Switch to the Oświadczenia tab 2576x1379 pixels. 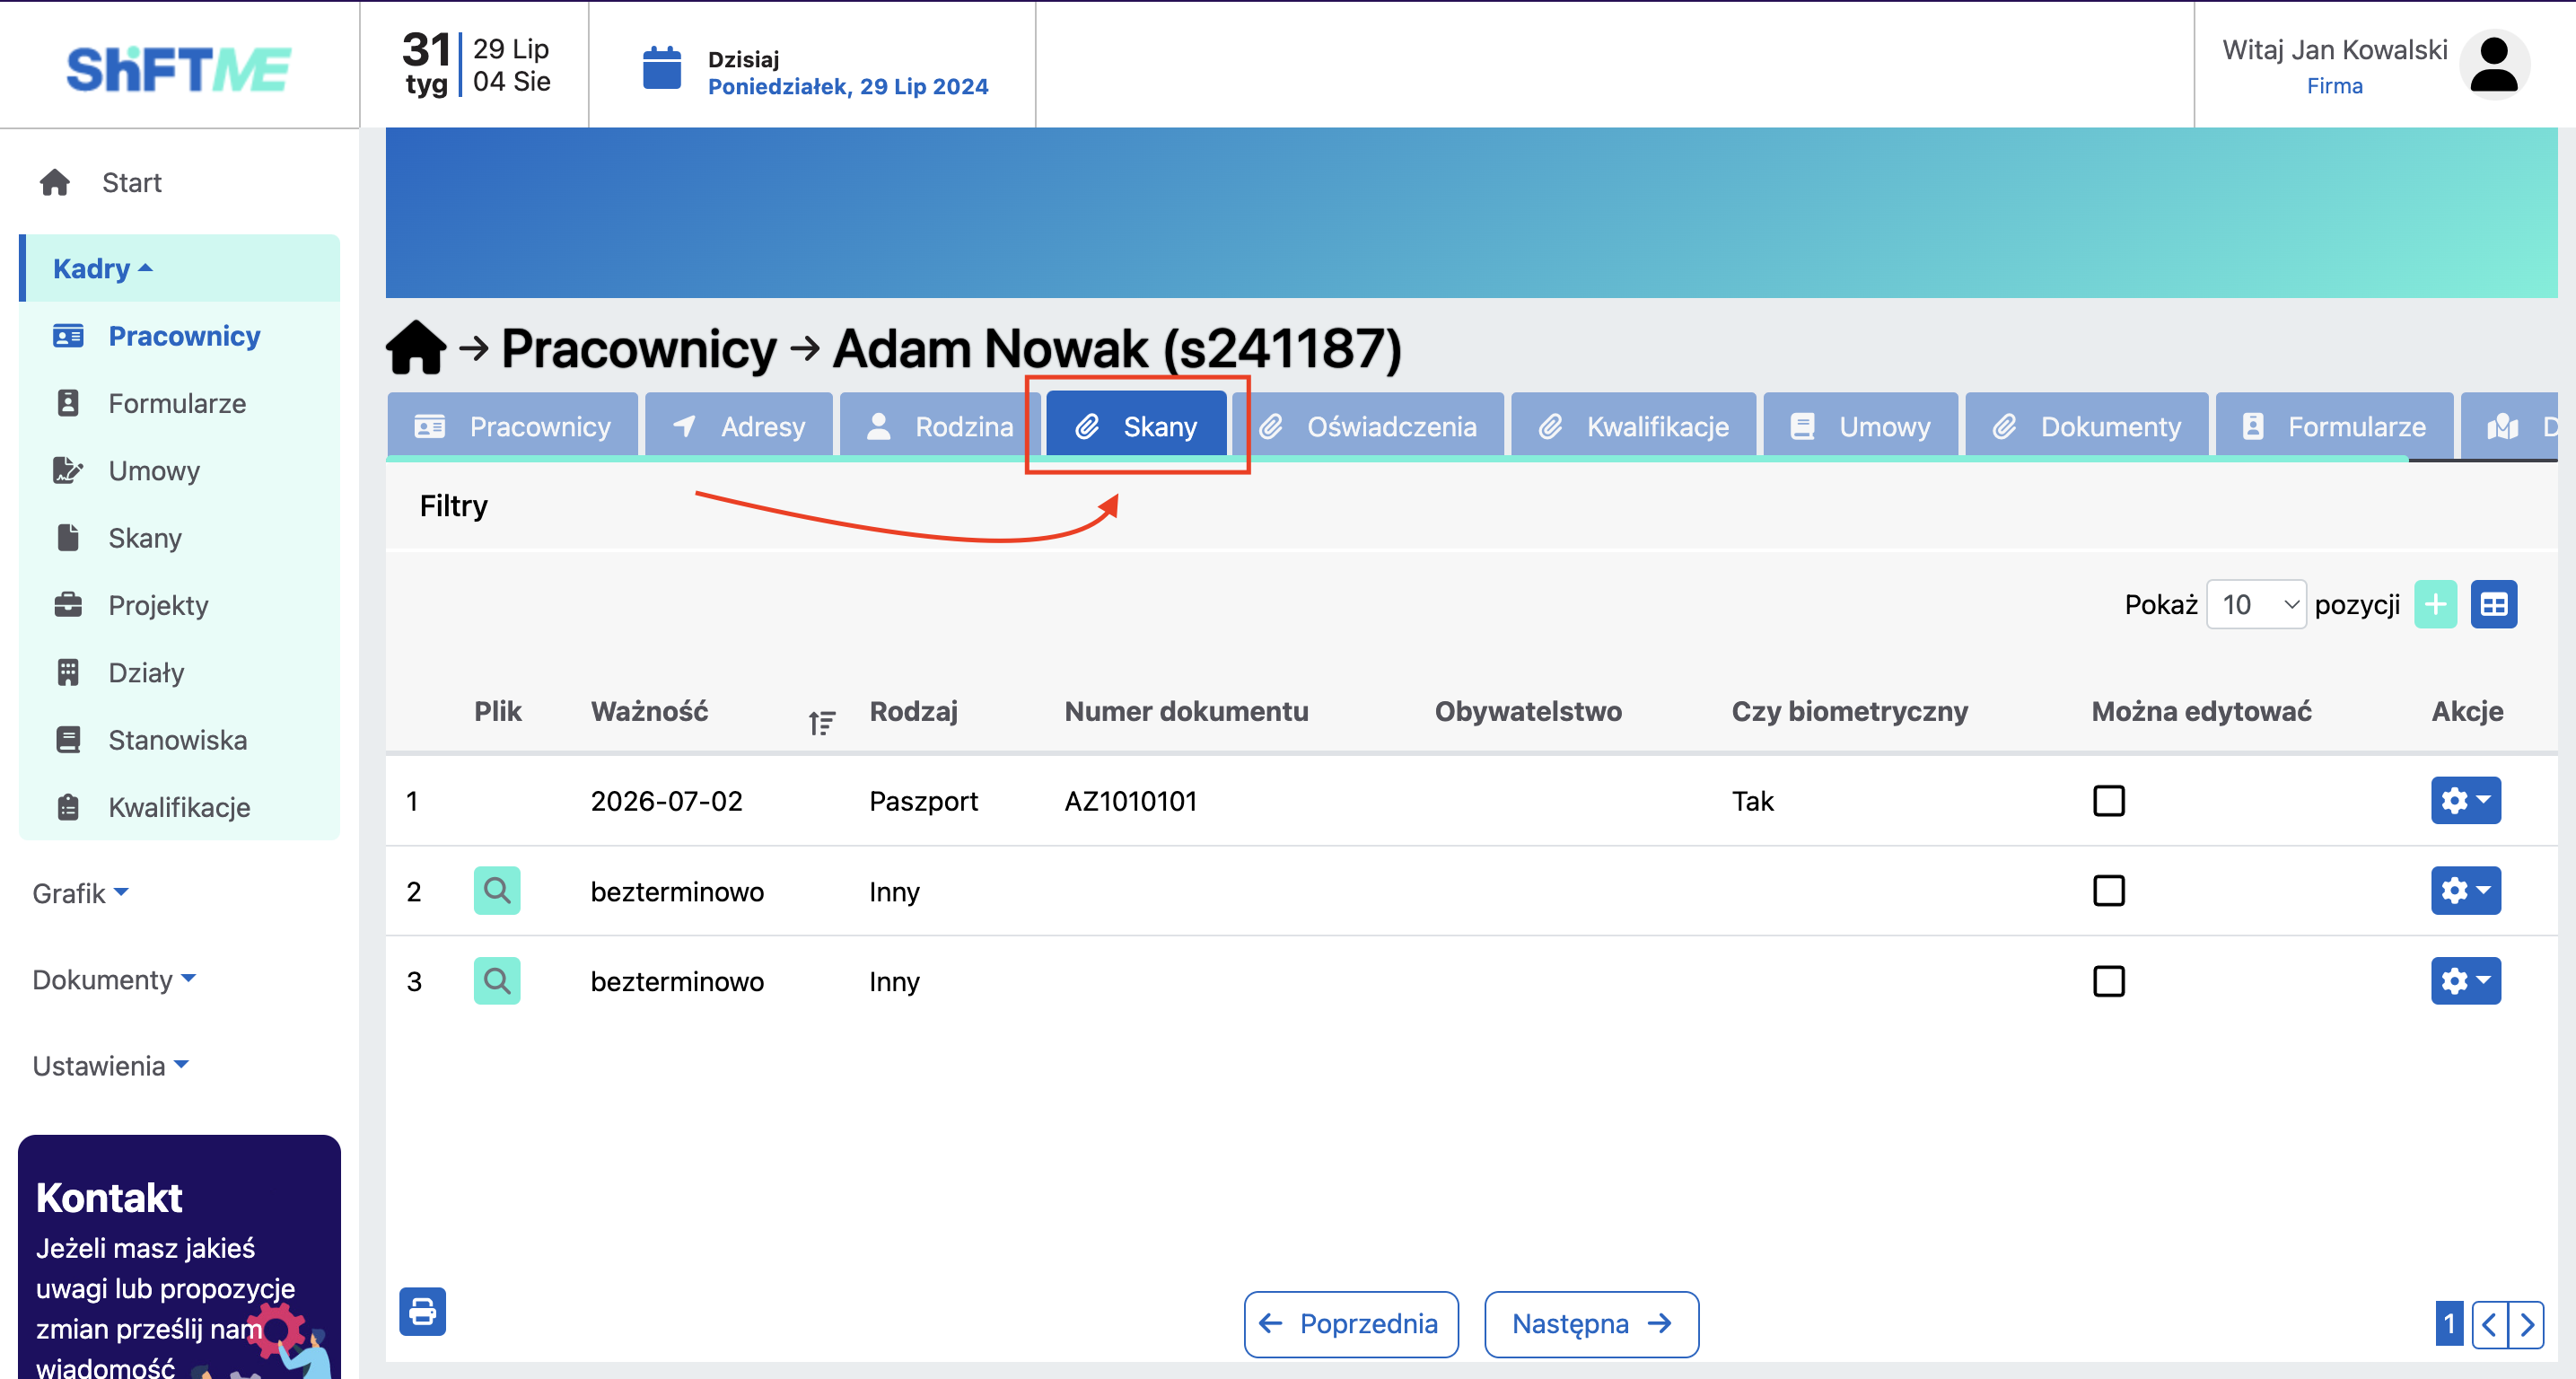tap(1369, 426)
